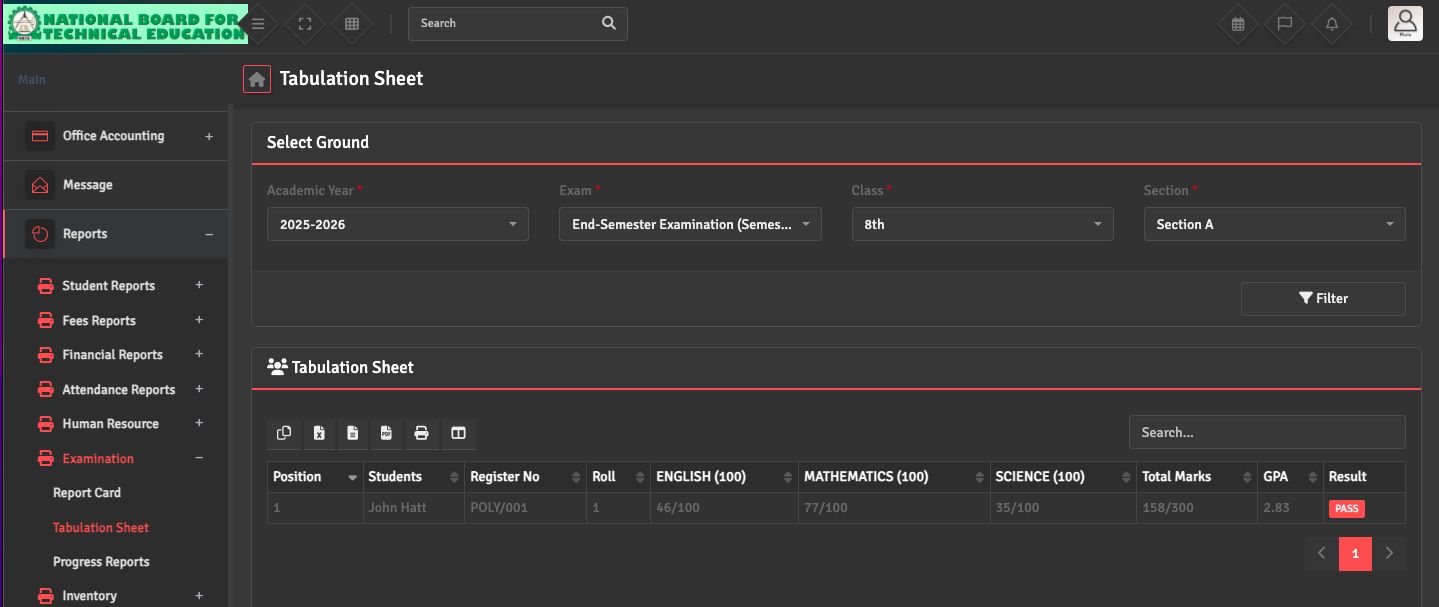The image size is (1439, 607).
Task: Open notifications bell icon
Action: coord(1331,24)
